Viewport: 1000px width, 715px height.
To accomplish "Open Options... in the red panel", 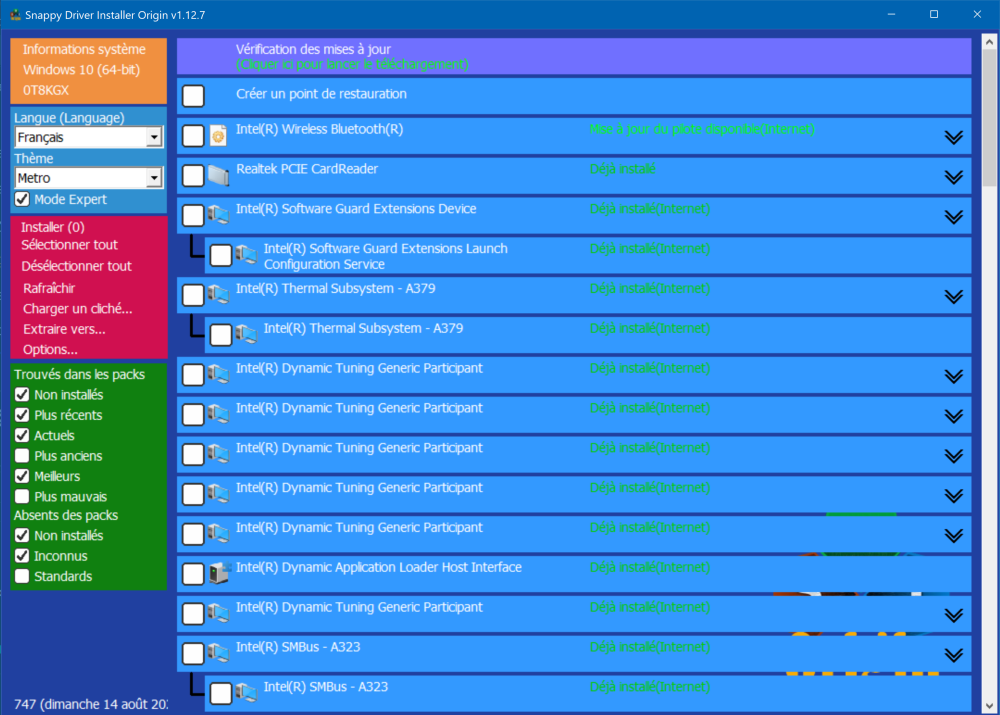I will tap(50, 350).
